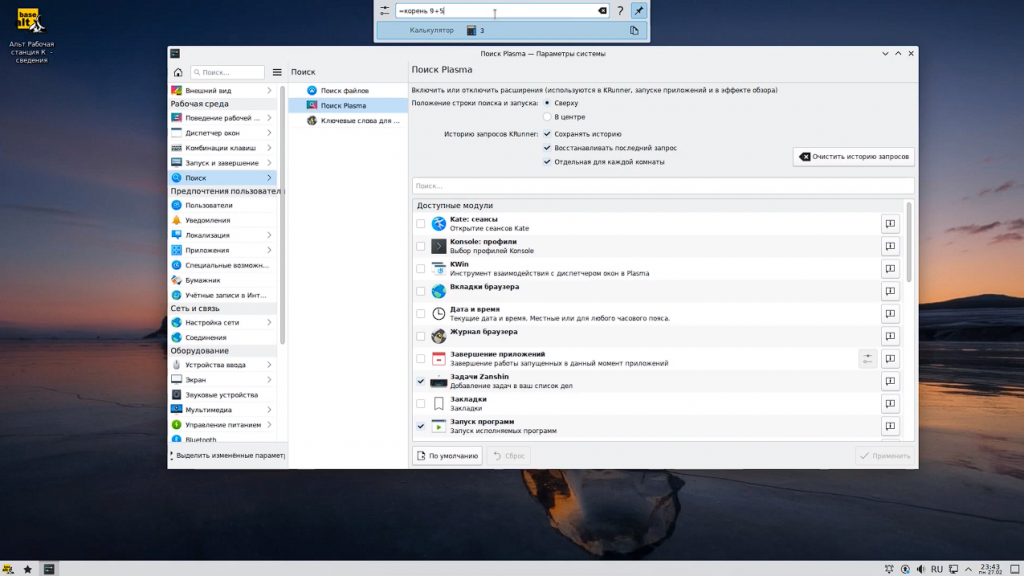The image size is (1024, 576).
Task: Enable Kate: сеансы module checkbox
Action: click(x=421, y=223)
